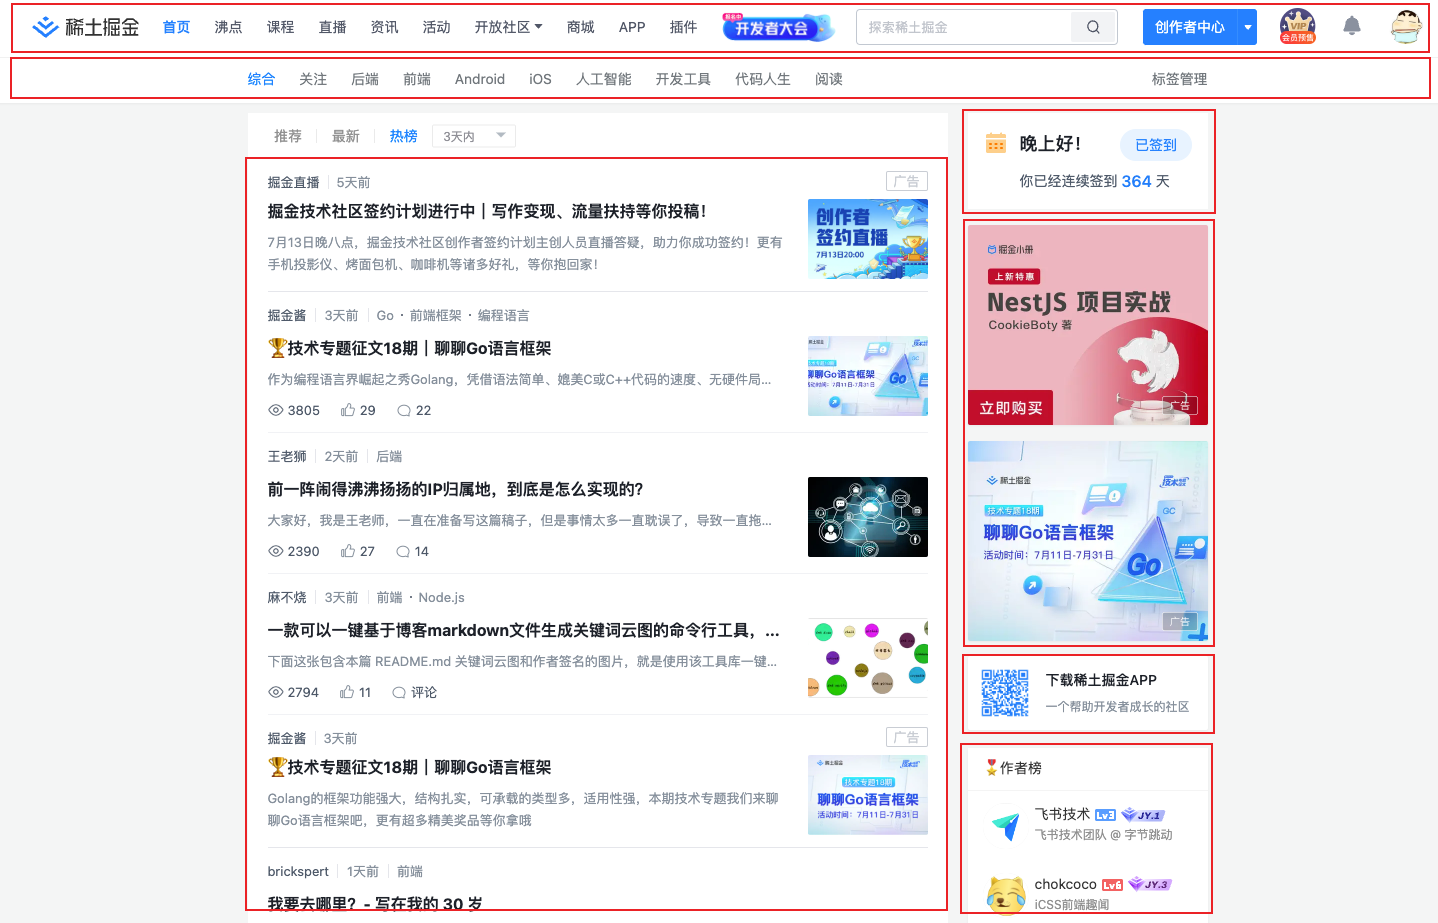Viewport: 1438px width, 923px height.
Task: Select the 热榜 sort tab
Action: click(x=404, y=136)
